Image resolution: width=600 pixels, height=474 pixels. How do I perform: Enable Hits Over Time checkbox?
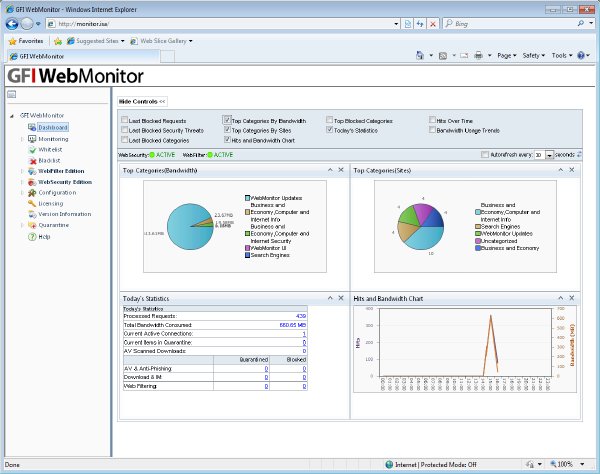click(x=432, y=120)
